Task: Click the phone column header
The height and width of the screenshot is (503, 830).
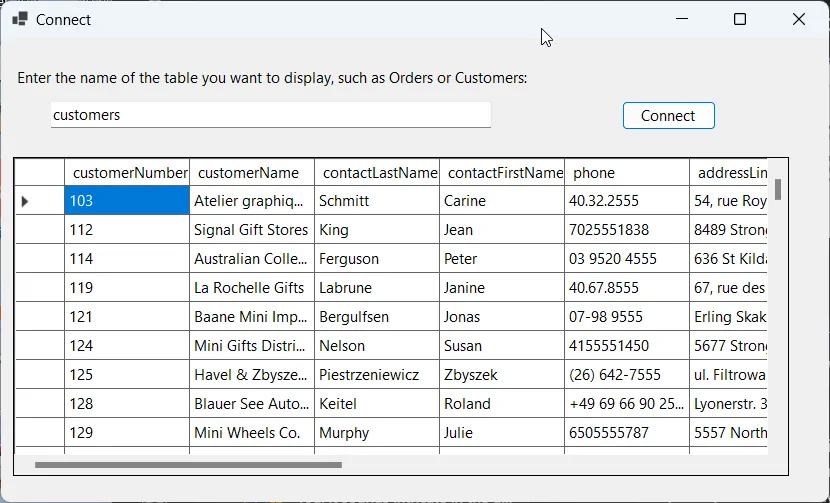Action: click(626, 173)
